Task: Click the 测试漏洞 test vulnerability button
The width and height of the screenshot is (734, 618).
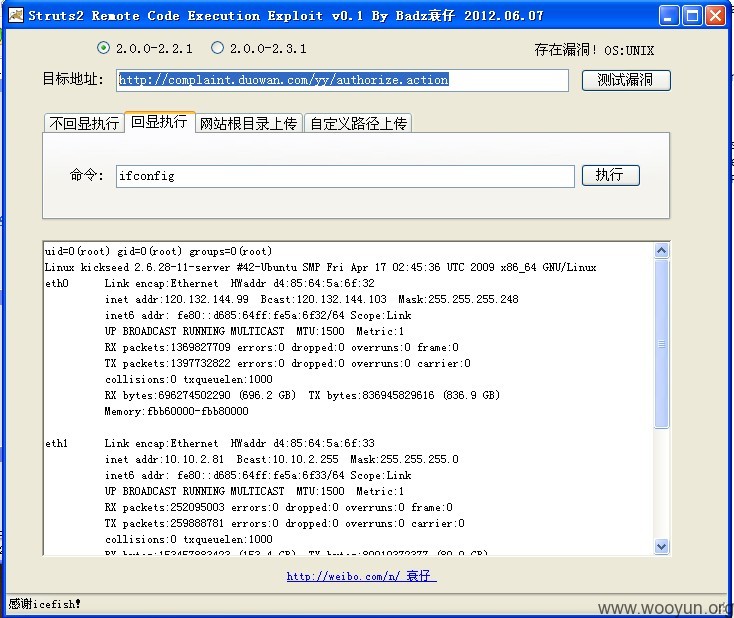Action: [x=626, y=80]
